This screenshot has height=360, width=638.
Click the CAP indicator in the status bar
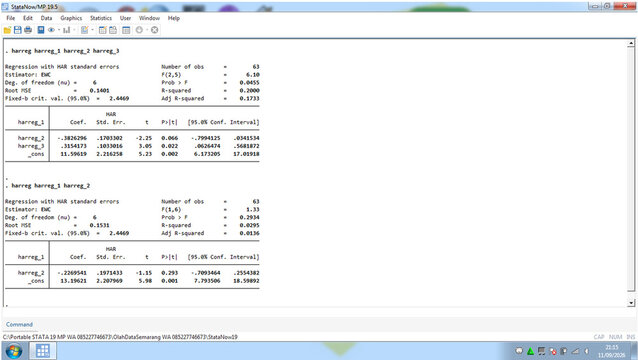pos(599,337)
